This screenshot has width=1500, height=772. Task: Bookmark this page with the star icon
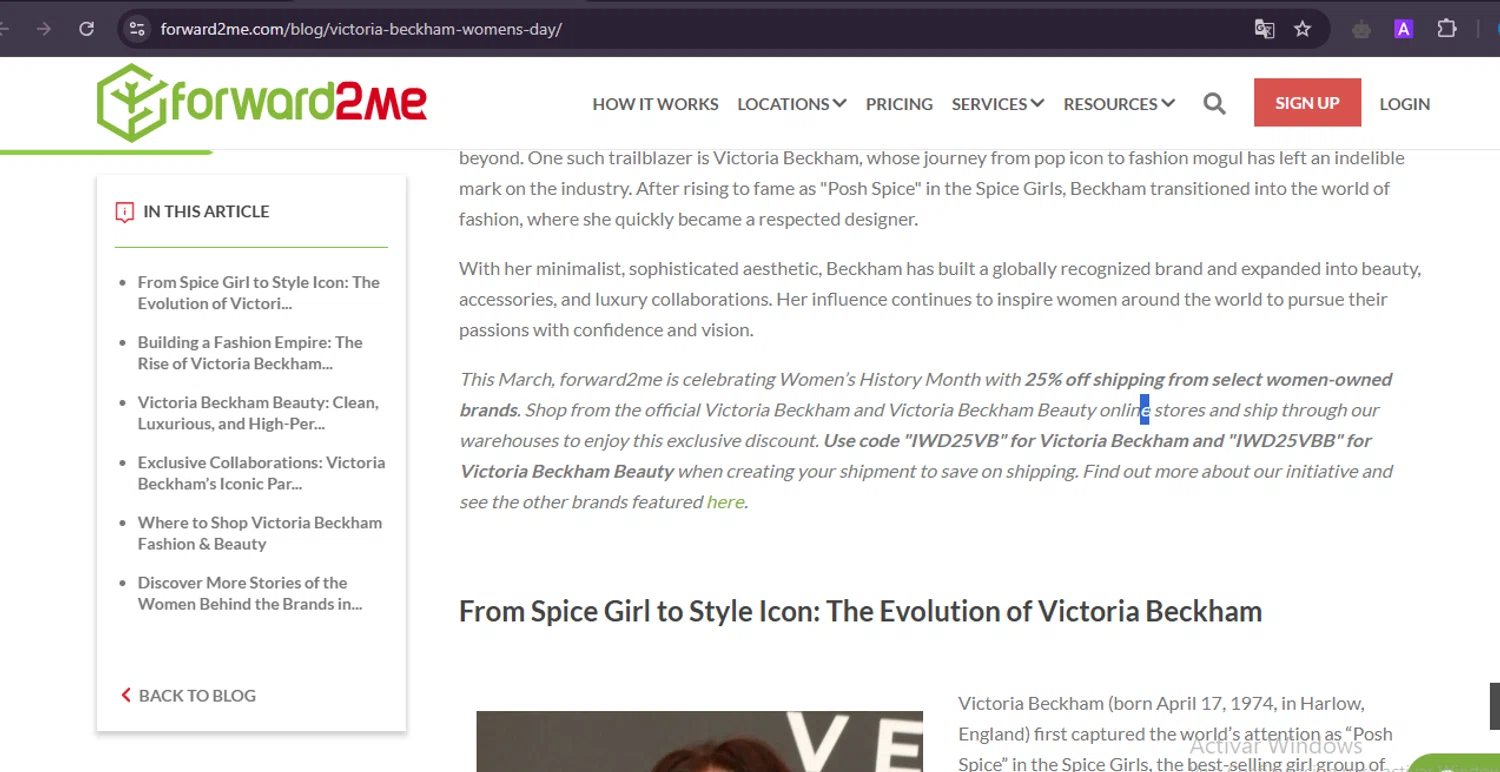(x=1302, y=29)
